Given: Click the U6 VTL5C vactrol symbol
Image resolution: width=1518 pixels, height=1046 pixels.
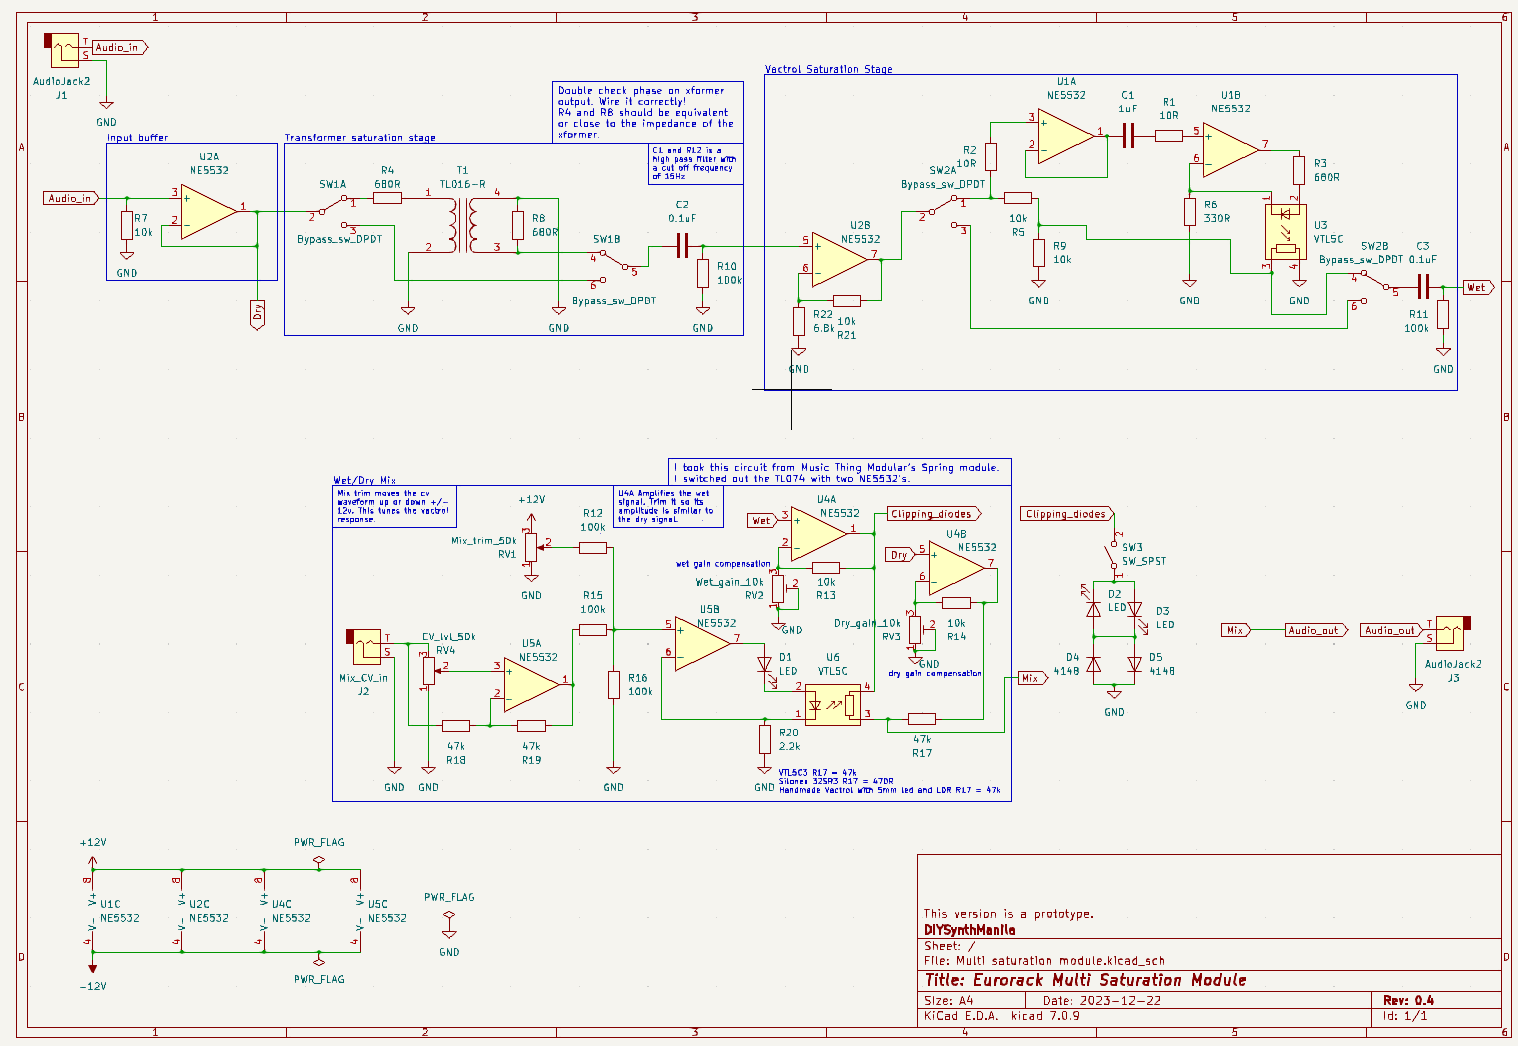Looking at the screenshot, I should point(832,705).
